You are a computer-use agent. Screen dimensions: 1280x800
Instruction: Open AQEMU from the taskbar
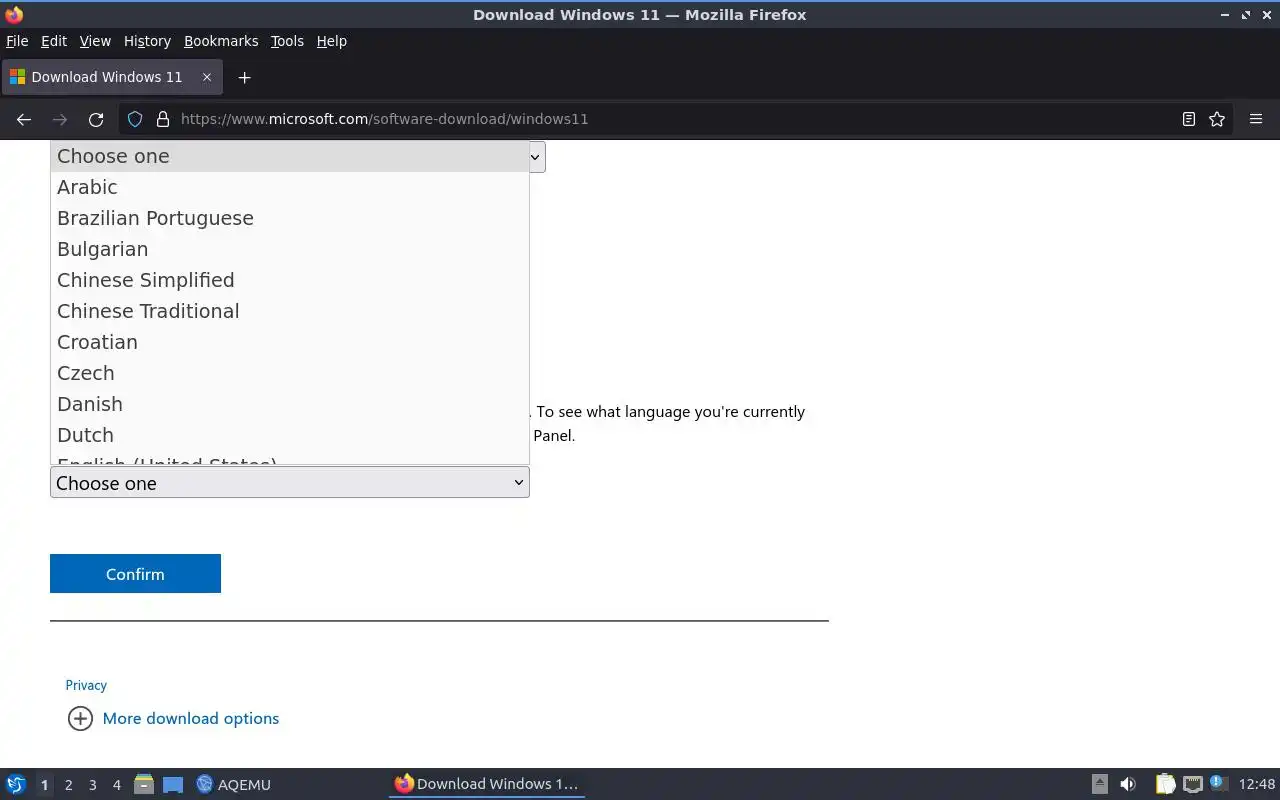click(x=233, y=784)
